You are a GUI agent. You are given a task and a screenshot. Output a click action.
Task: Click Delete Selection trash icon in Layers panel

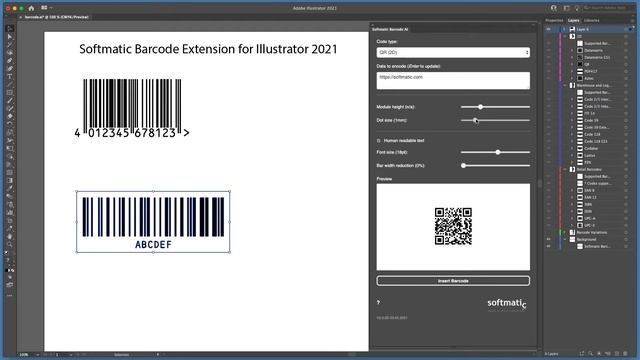click(x=626, y=353)
